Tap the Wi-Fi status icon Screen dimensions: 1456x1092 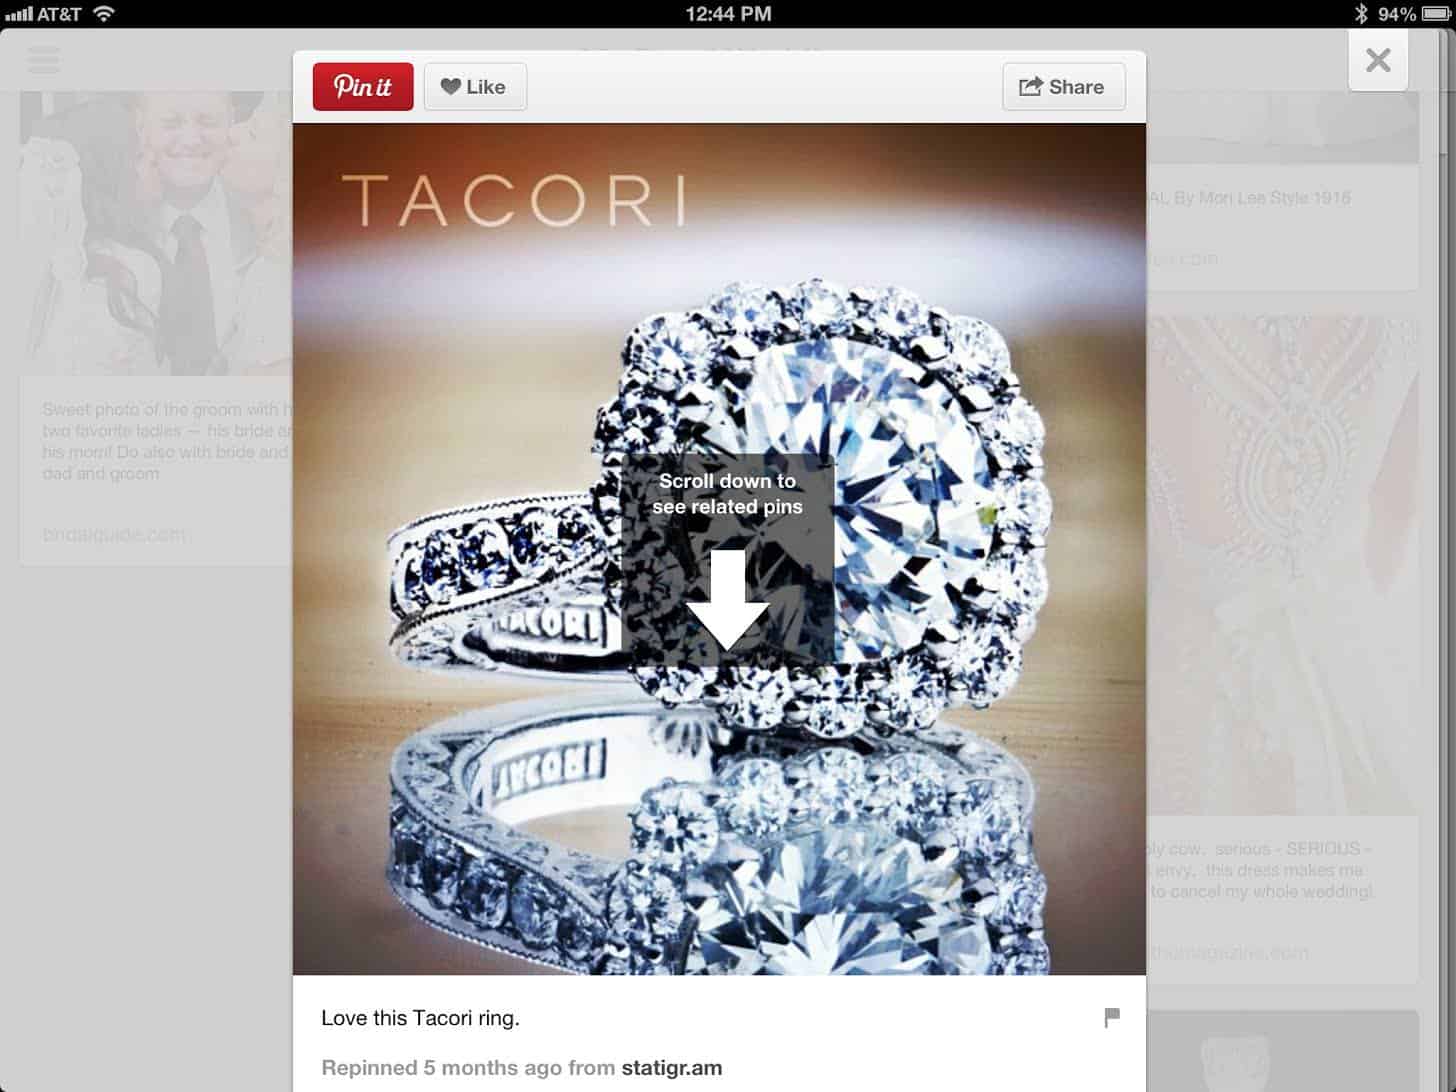103,14
